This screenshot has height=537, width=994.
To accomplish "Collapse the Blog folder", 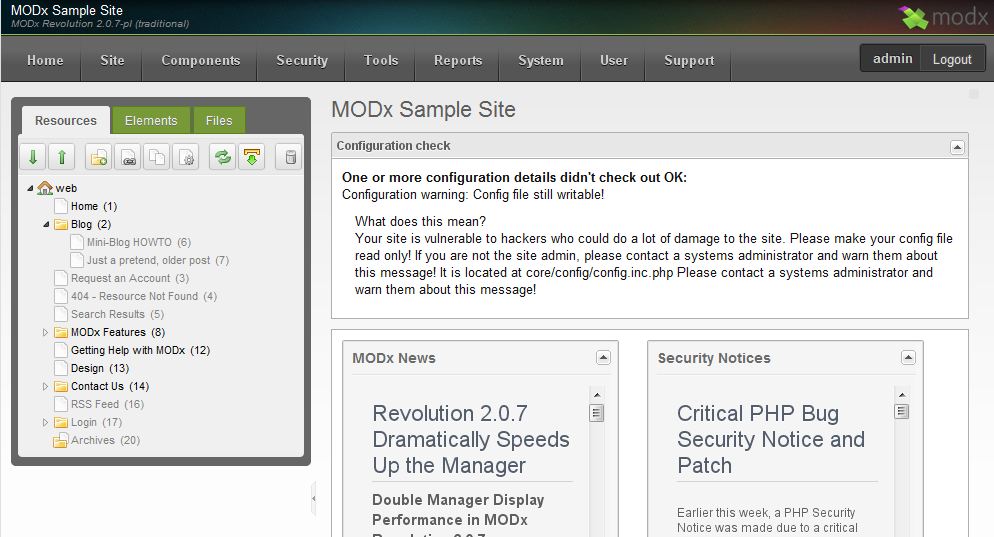I will [46, 224].
